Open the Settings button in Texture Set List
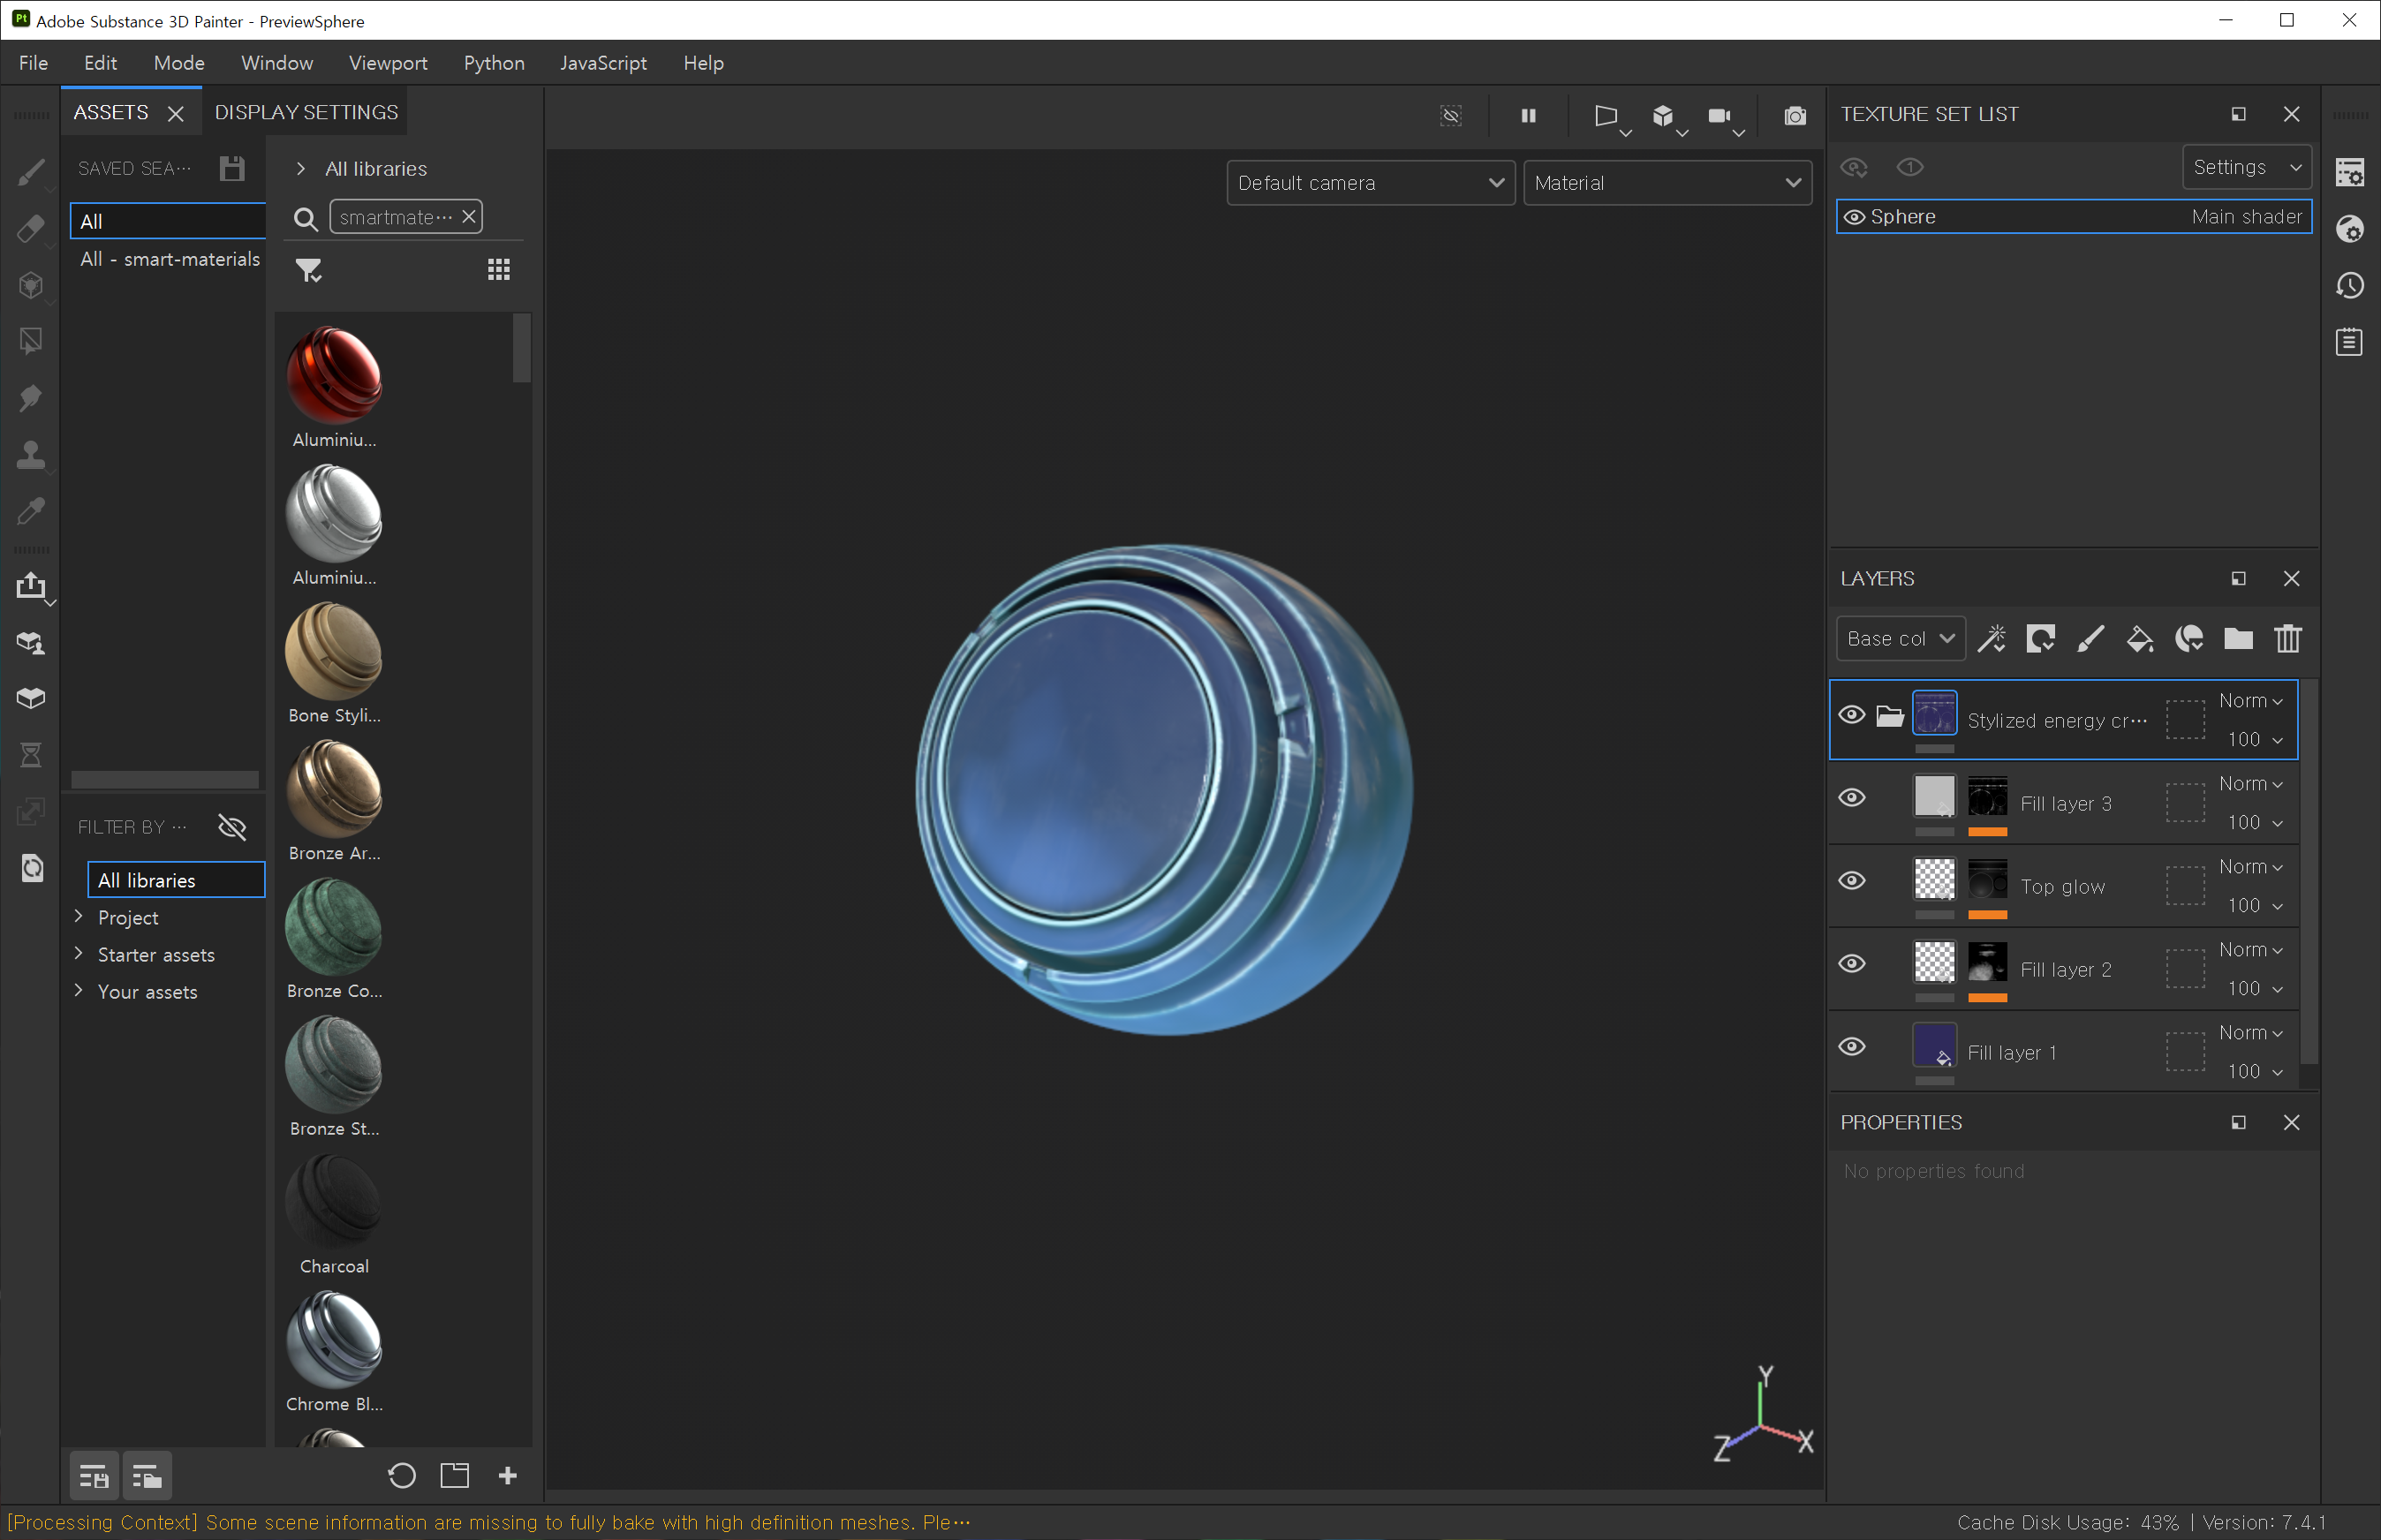Screen dimensions: 2381x1540 2245,167
